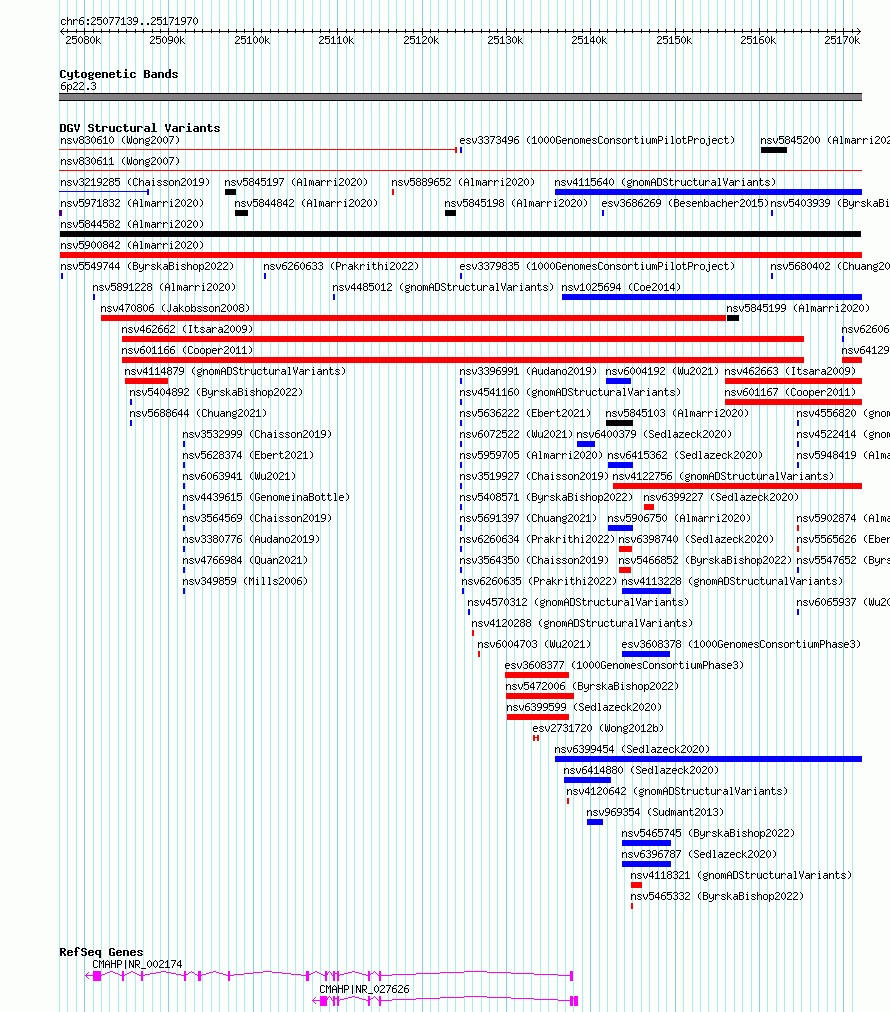The image size is (890, 1012).
Task: Click nsv4118321 gnomADStructuralVariants label
Action: (x=742, y=875)
